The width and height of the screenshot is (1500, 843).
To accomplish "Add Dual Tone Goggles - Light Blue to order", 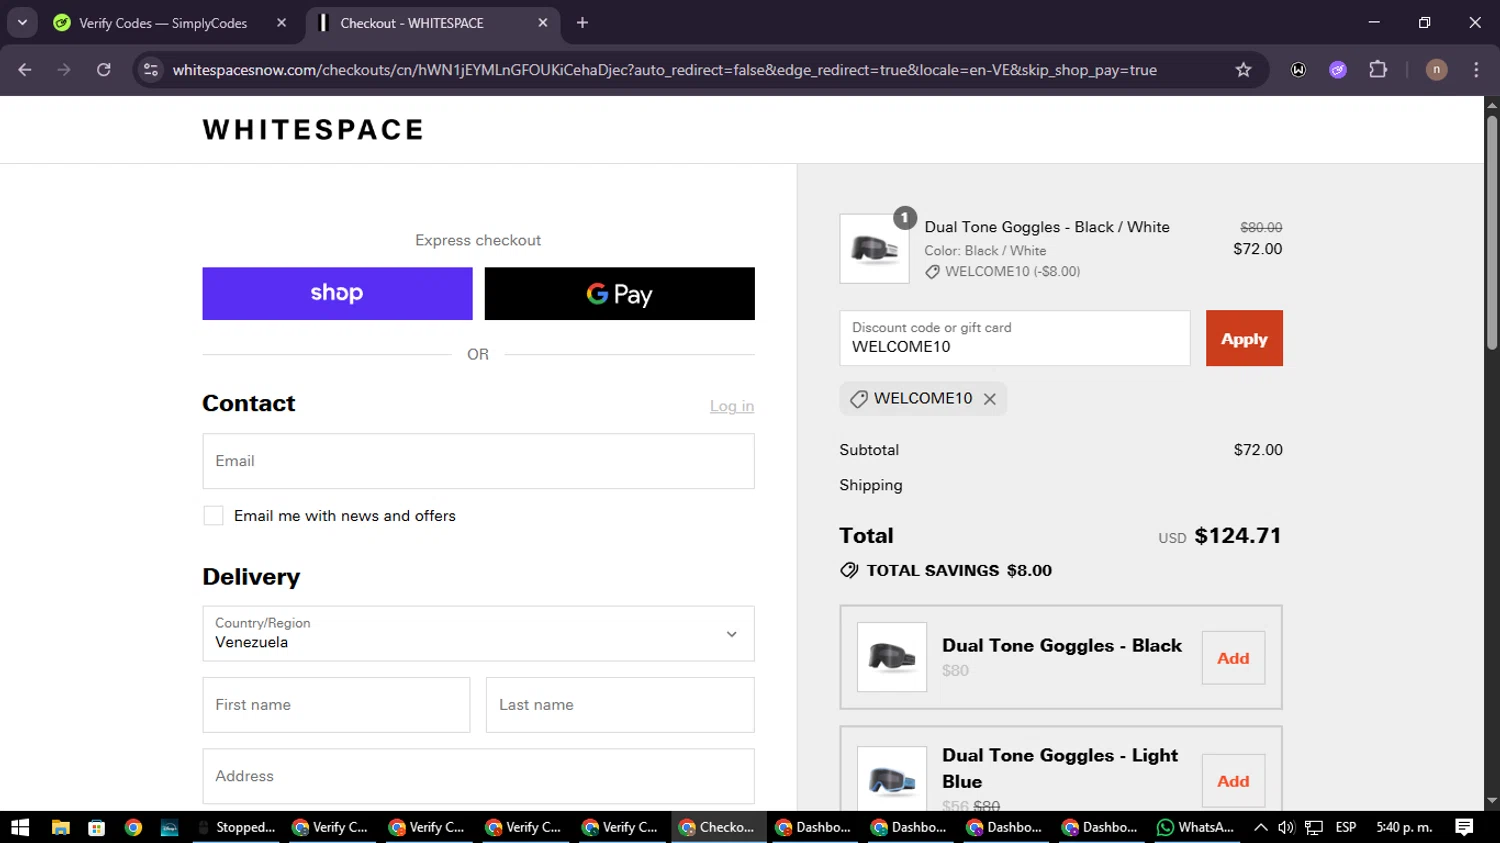I will (x=1233, y=781).
